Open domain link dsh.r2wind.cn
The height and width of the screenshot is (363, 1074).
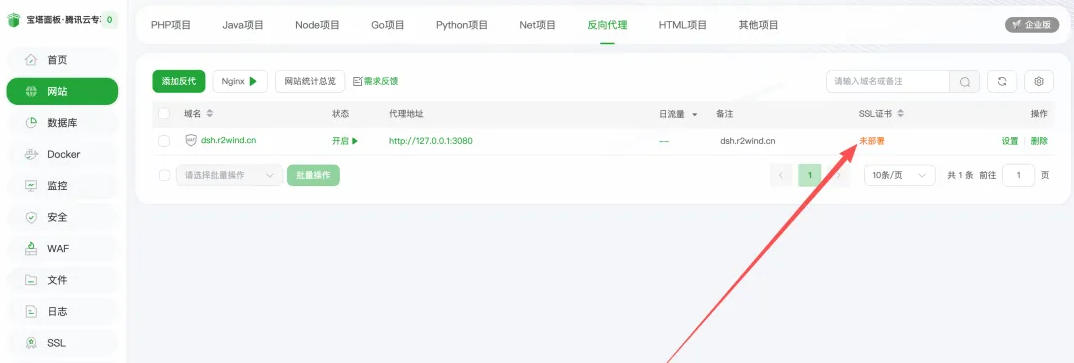coord(229,140)
